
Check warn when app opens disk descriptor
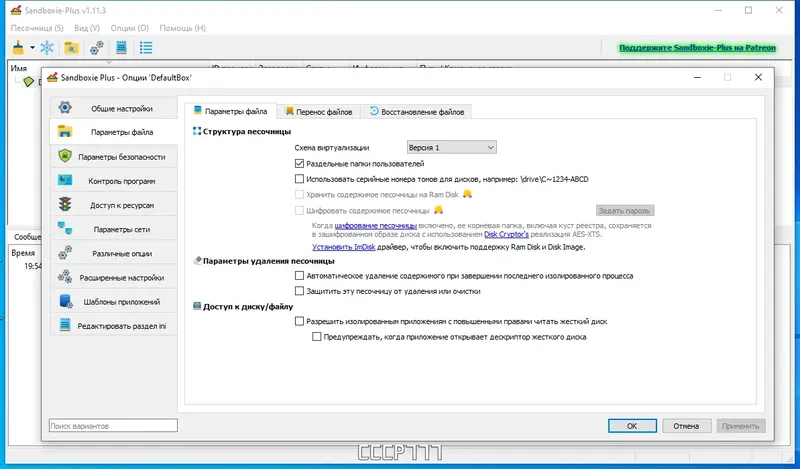pos(316,337)
